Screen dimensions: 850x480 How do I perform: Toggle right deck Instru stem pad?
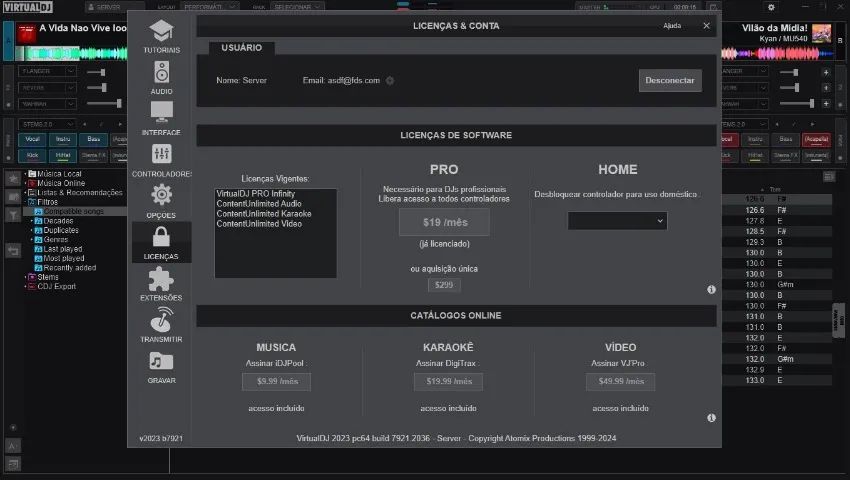755,139
